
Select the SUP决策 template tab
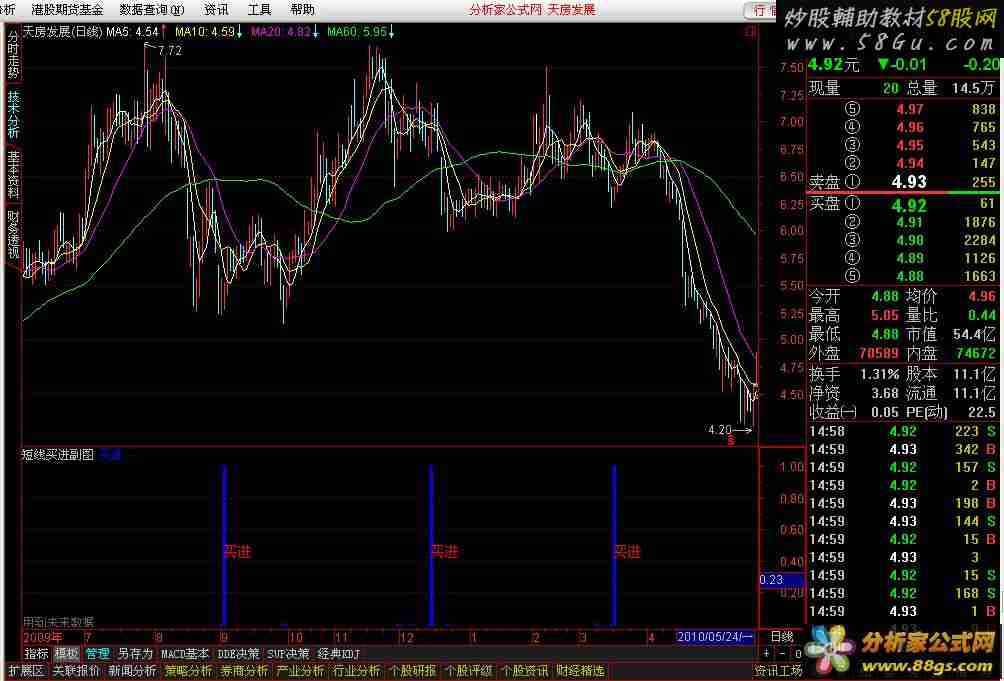[x=288, y=654]
